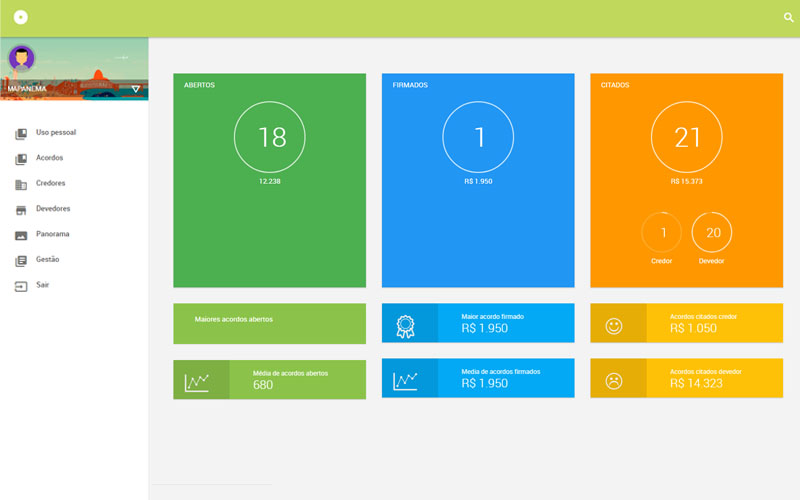Image resolution: width=800 pixels, height=500 pixels.
Task: Click the user avatar picture
Action: pos(21,58)
